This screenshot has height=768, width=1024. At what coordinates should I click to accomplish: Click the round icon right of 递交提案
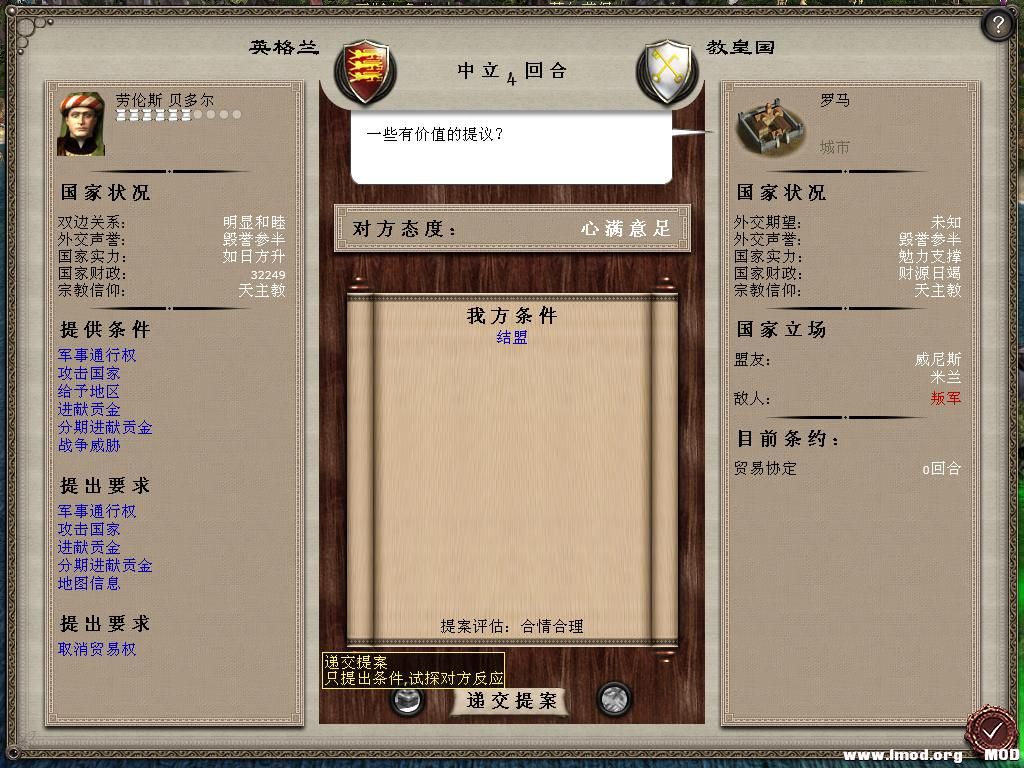[x=614, y=699]
